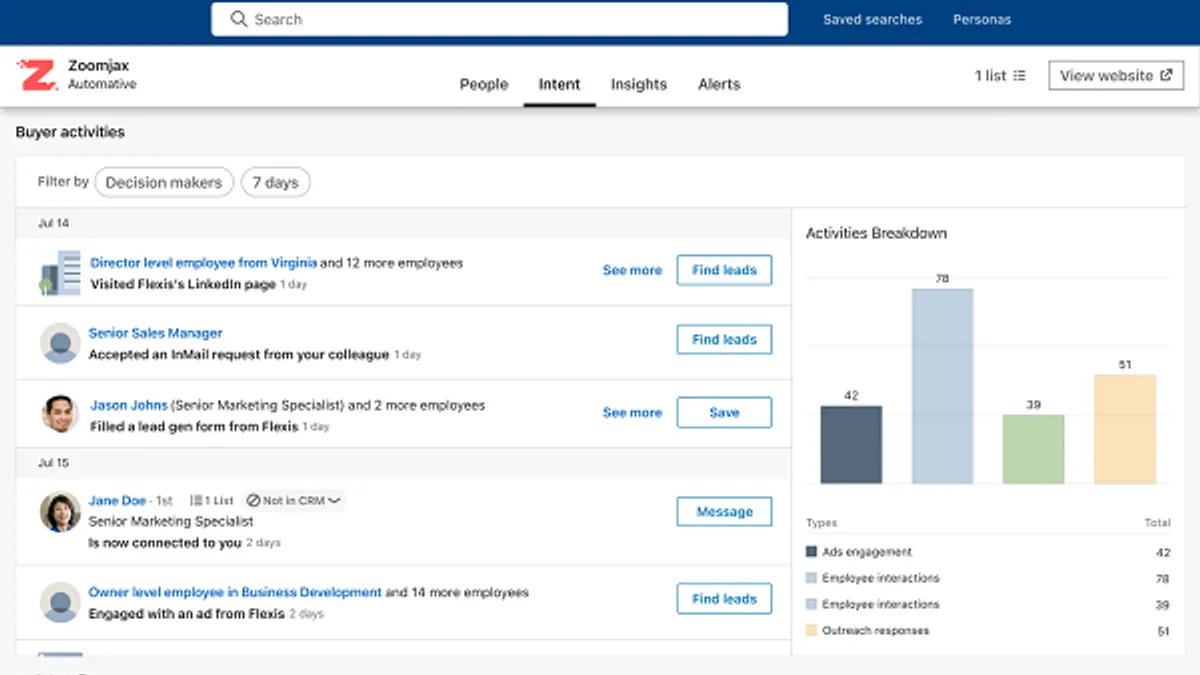Click the dark Ads engagement bar (42)
This screenshot has width=1200, height=675.
(x=851, y=445)
